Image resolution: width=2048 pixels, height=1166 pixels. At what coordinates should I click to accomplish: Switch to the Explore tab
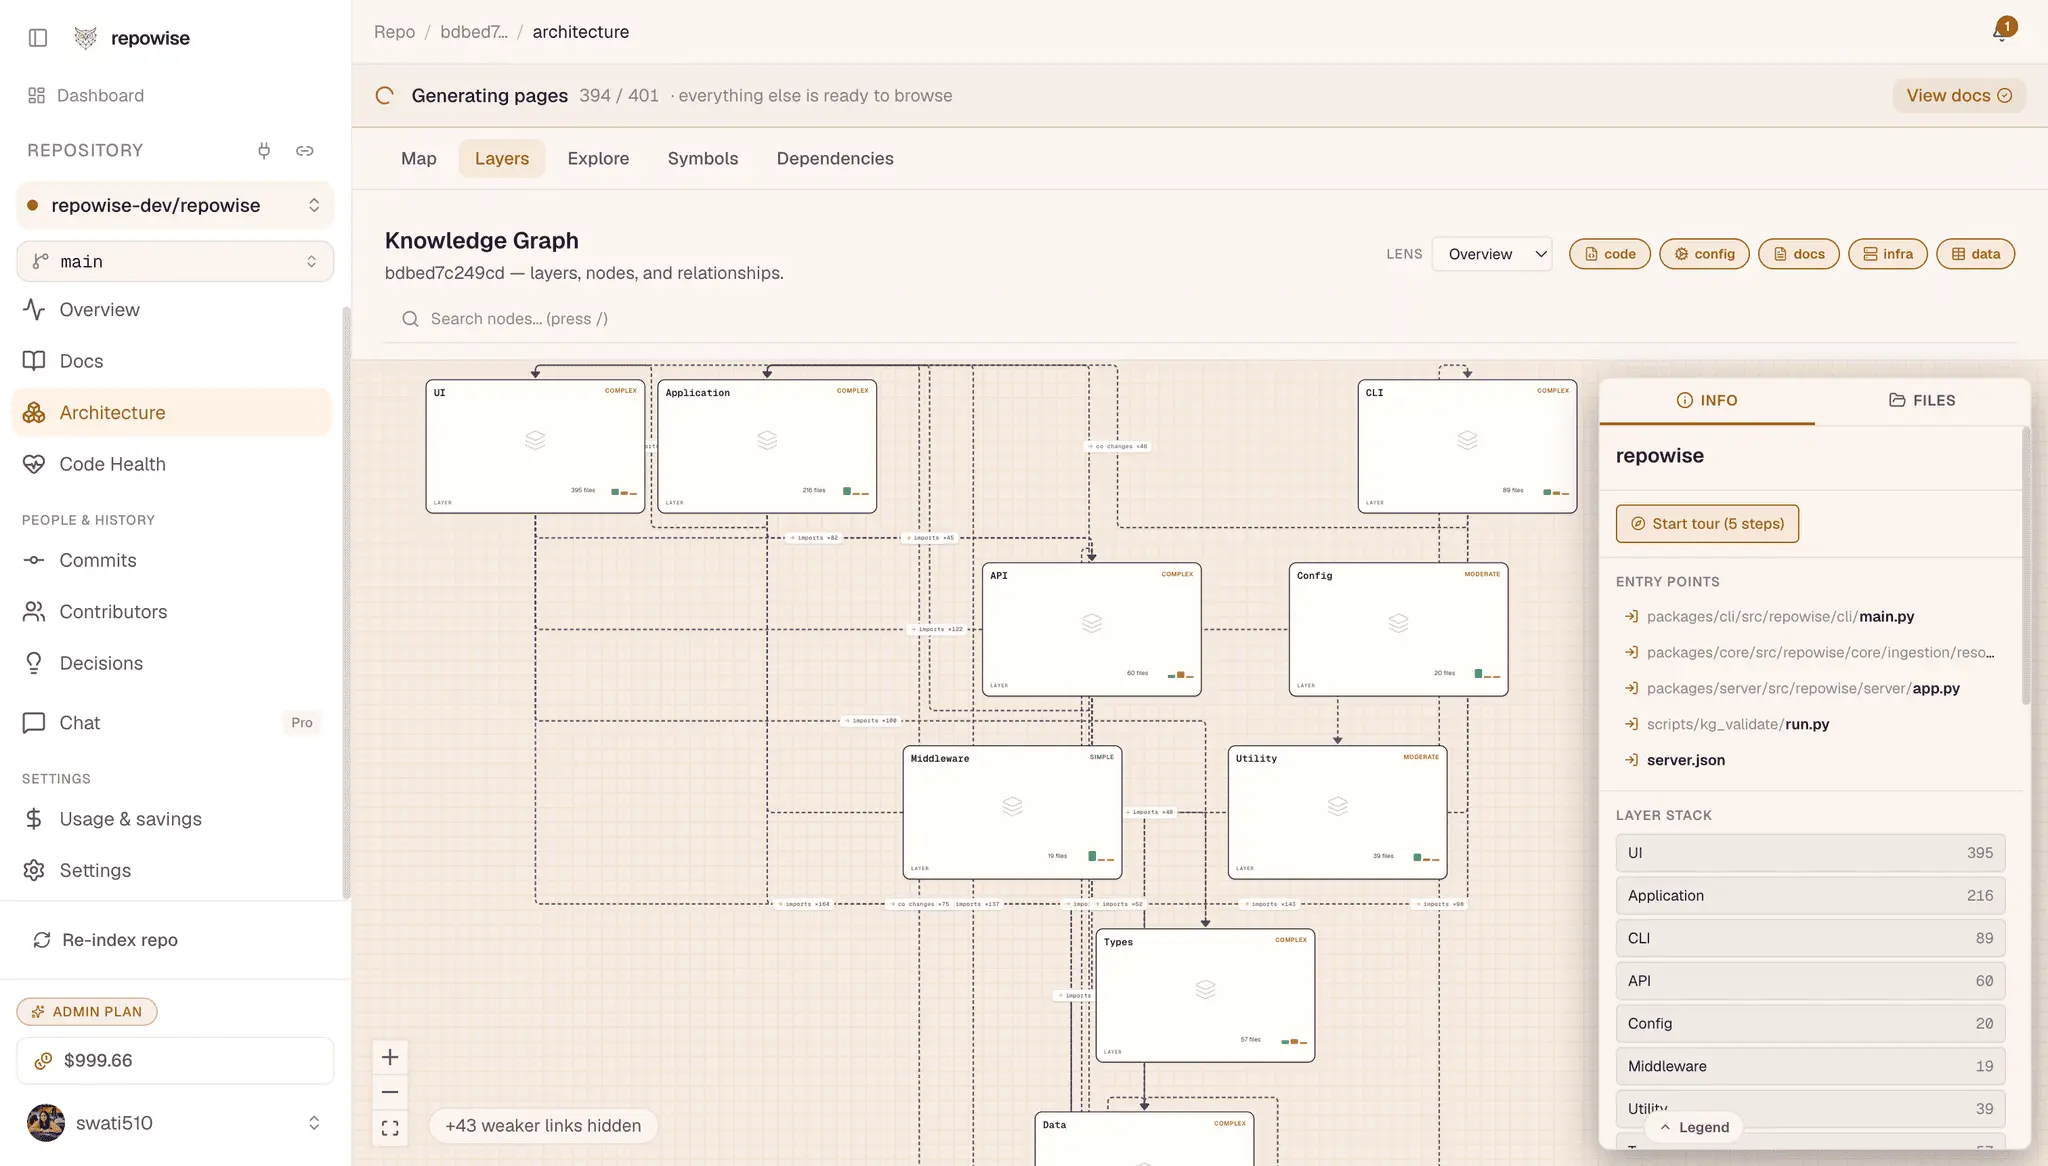(x=598, y=158)
